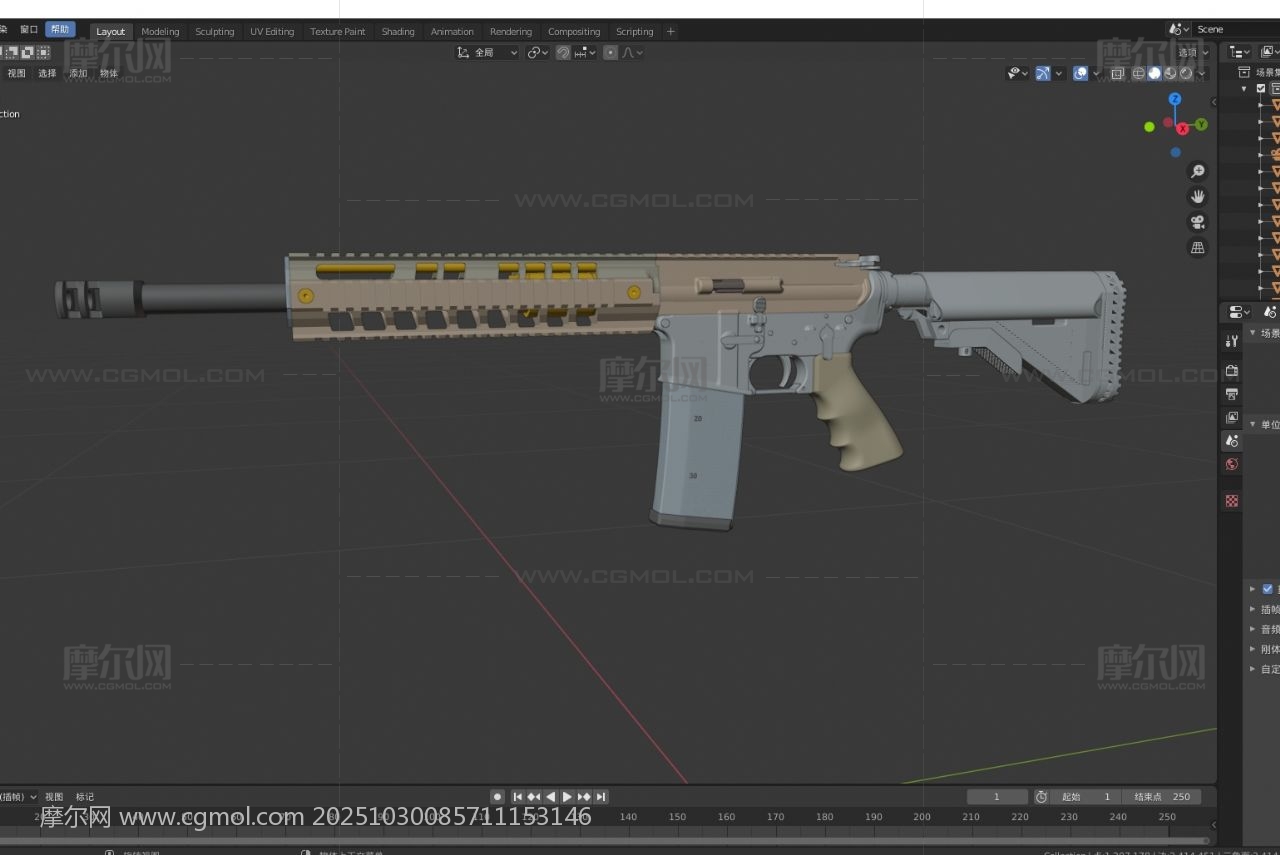
Task: Open the Tool properties tab (wrench icon)
Action: point(1232,341)
